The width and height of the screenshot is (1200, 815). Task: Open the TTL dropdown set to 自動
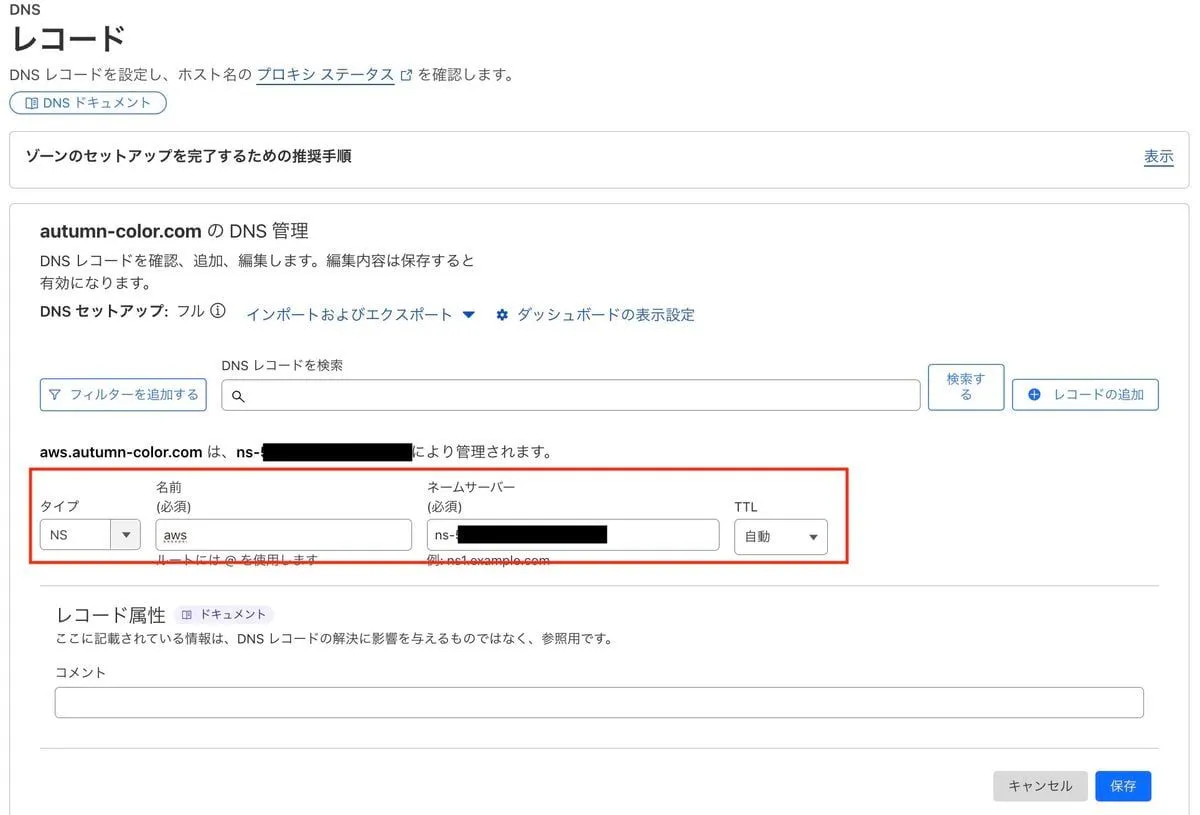click(x=780, y=536)
